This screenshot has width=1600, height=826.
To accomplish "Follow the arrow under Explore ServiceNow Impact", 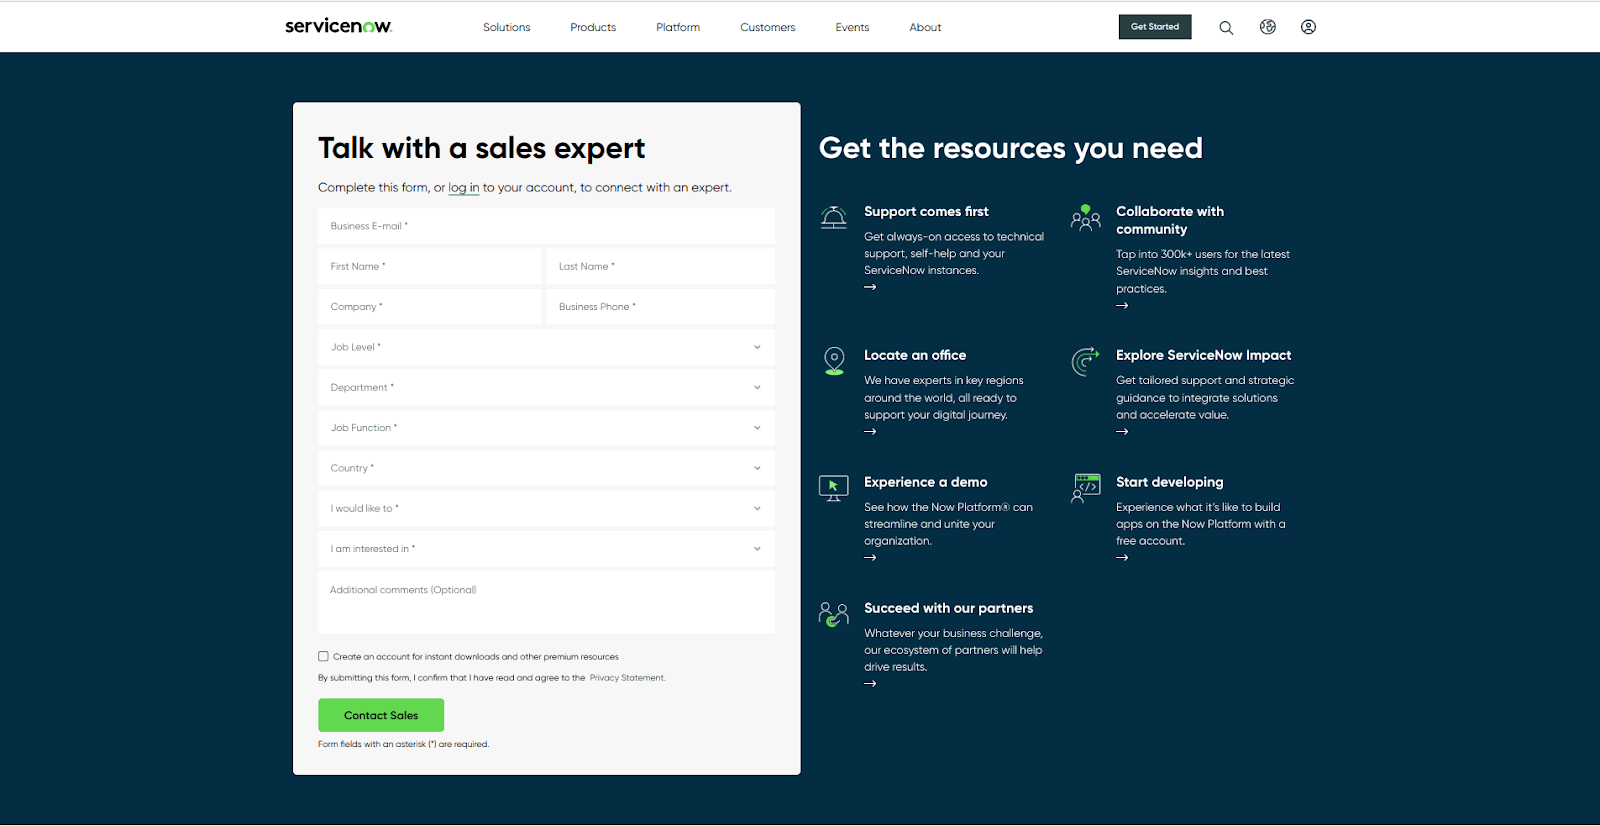I will tap(1122, 432).
